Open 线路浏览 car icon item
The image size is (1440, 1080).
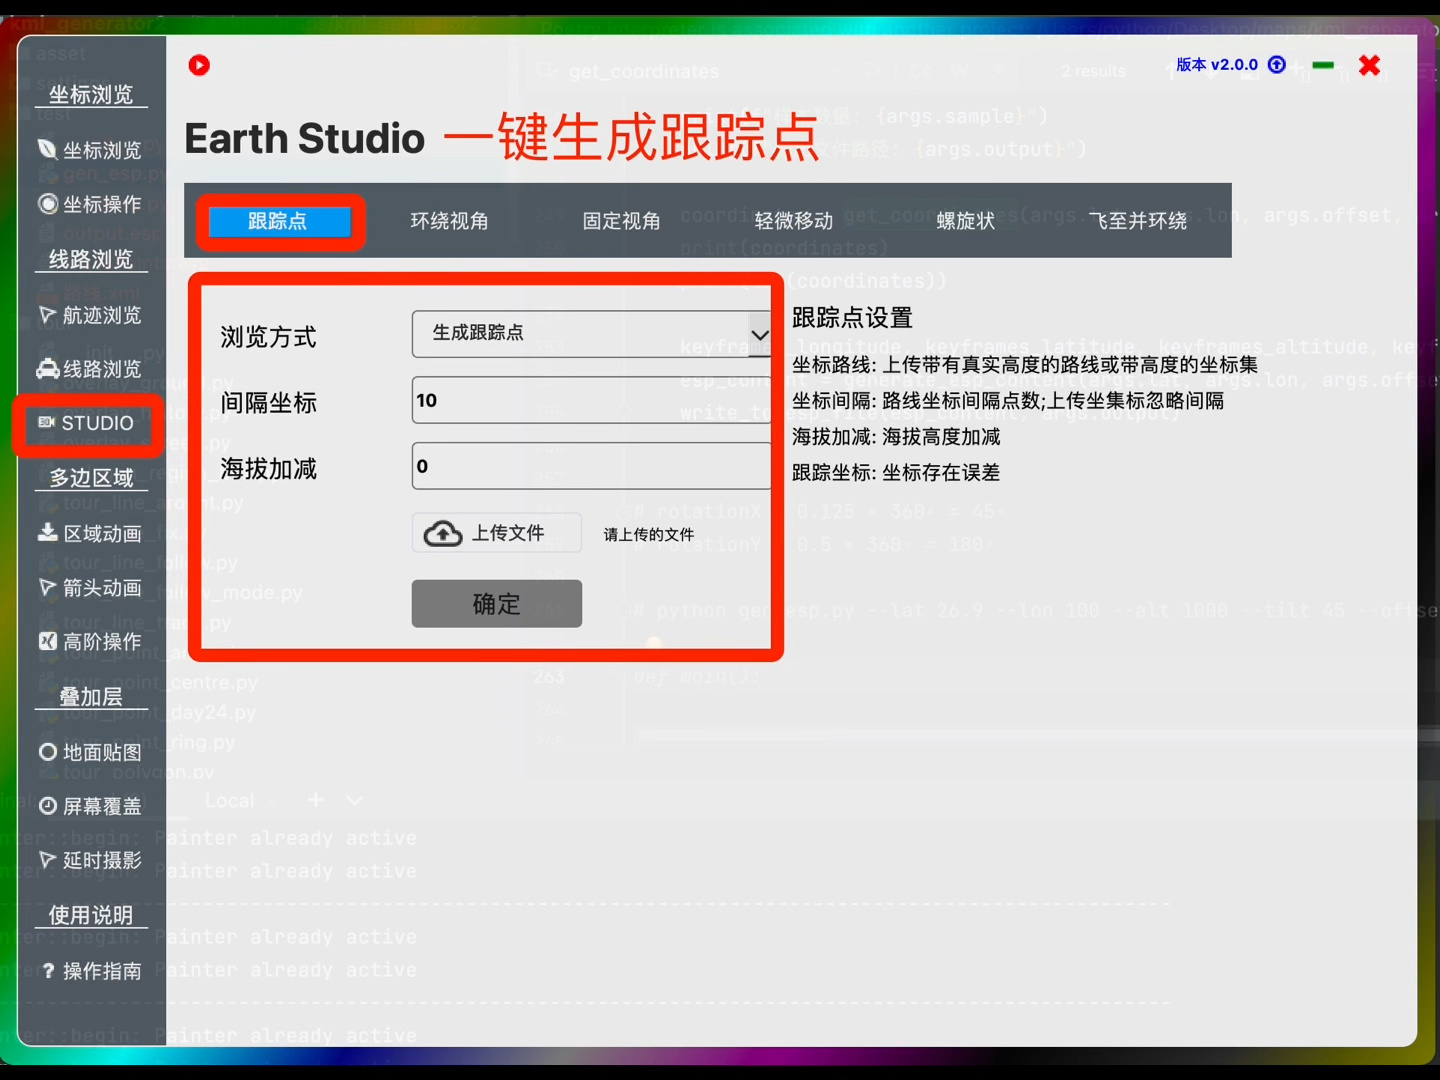click(47, 369)
